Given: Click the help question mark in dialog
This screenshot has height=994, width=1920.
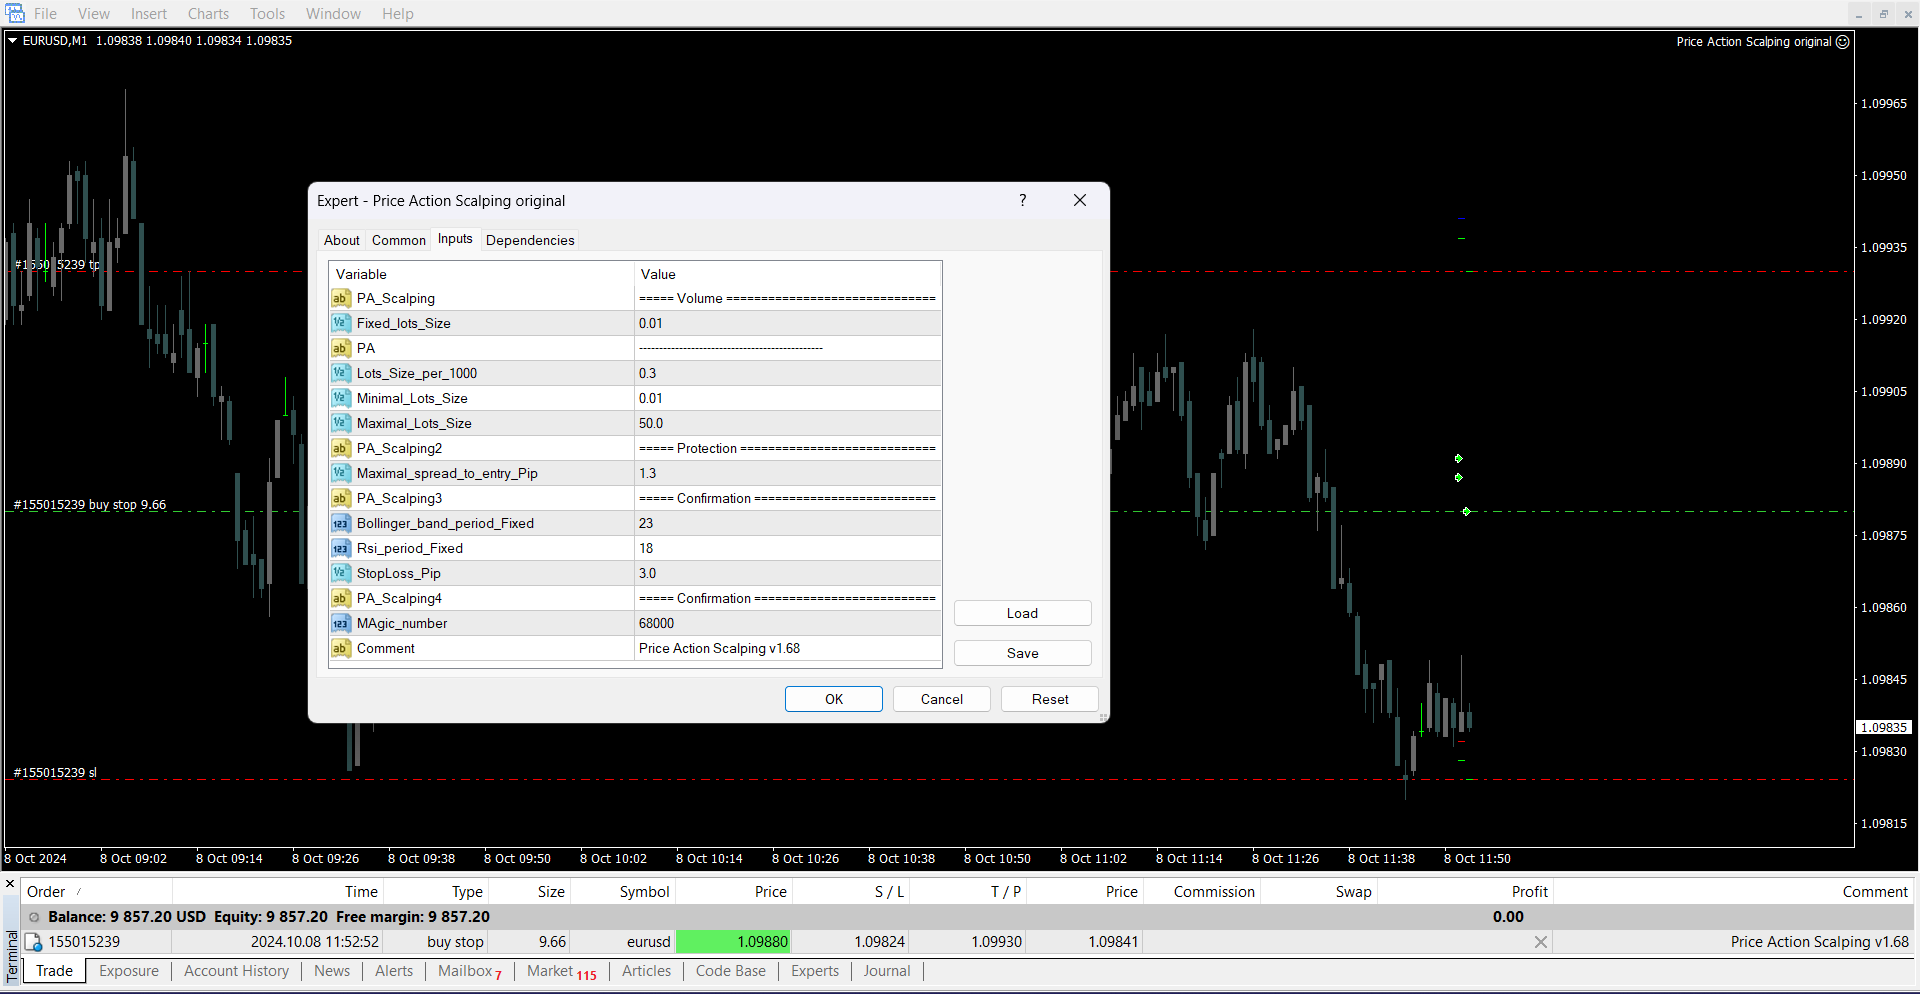Looking at the screenshot, I should [x=1022, y=200].
